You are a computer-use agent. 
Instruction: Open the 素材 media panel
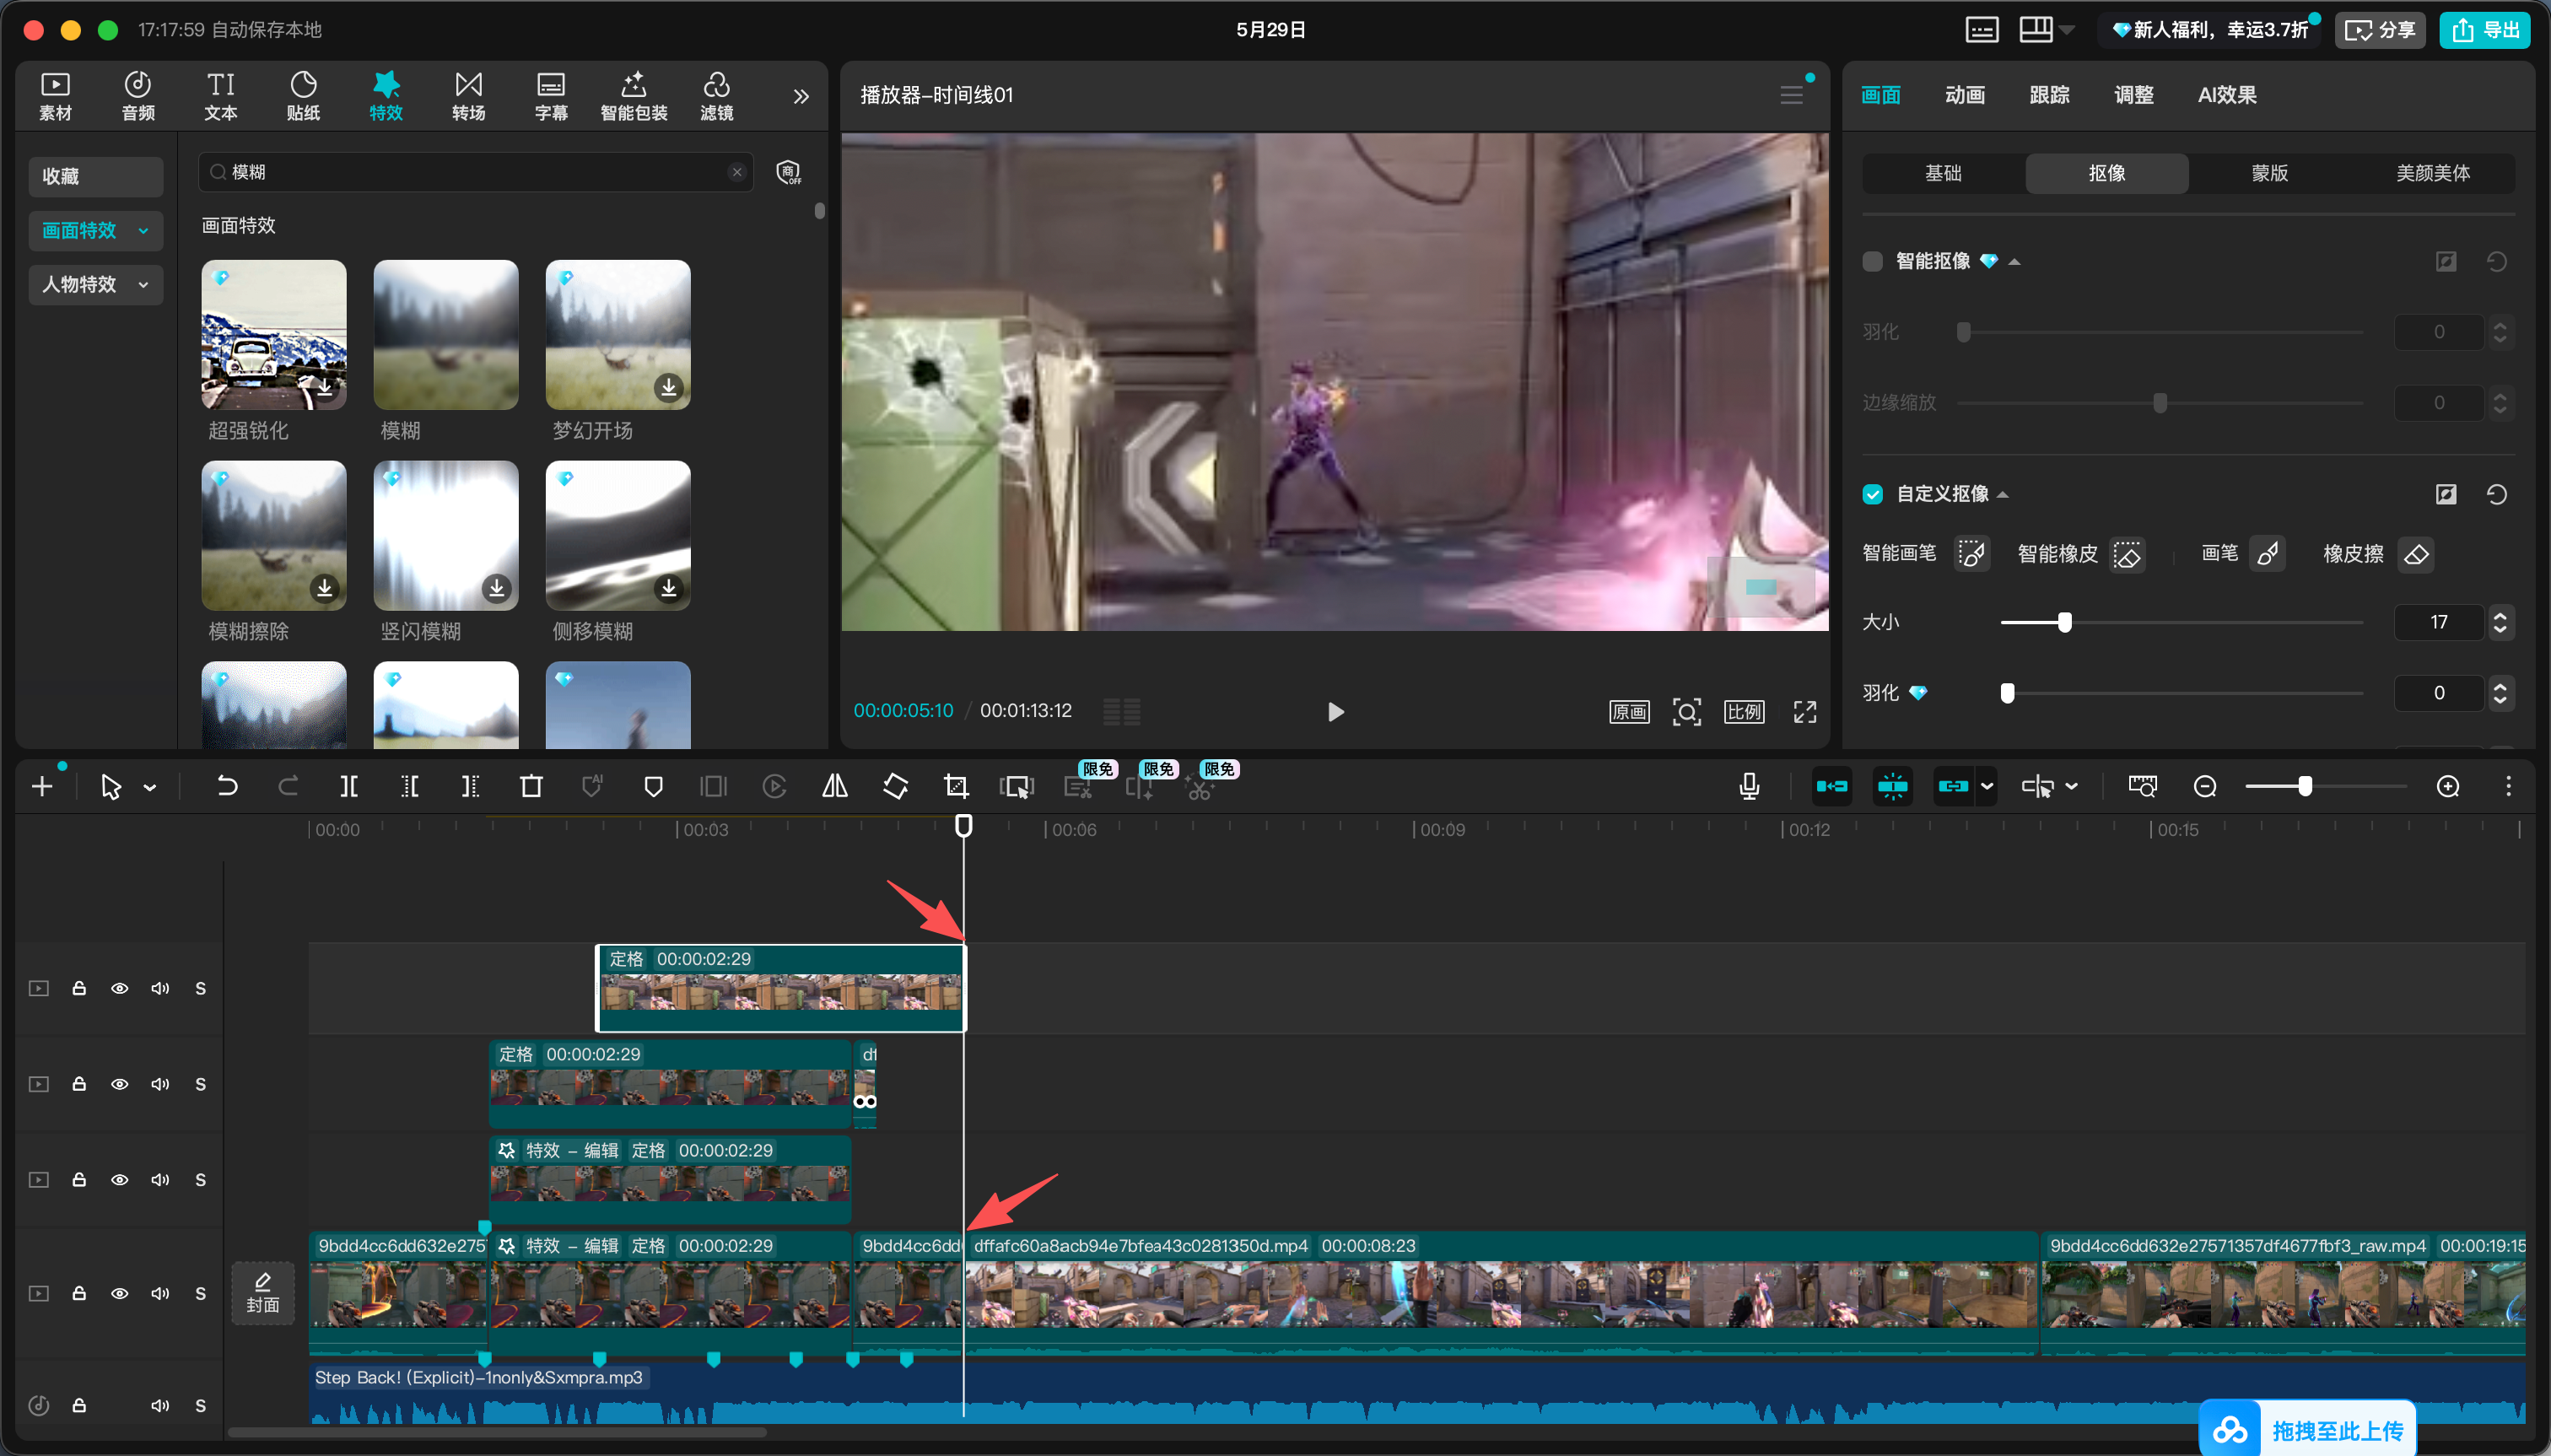55,96
